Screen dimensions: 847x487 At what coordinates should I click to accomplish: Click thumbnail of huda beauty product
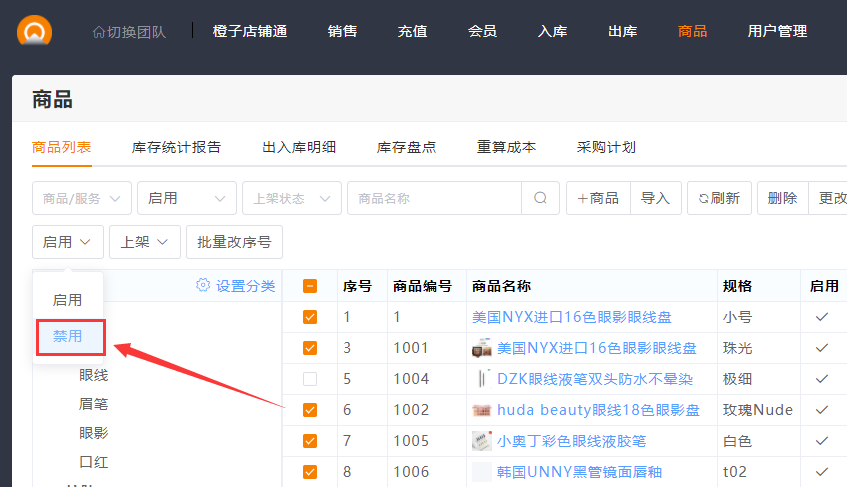482,410
